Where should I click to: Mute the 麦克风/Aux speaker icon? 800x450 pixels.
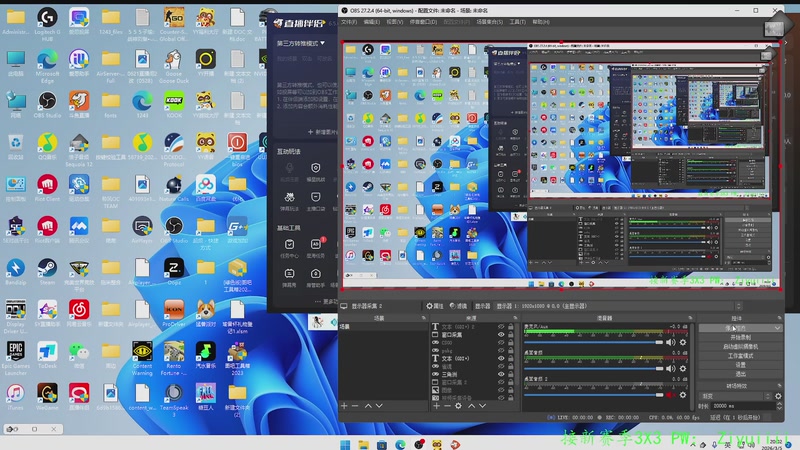pos(670,342)
